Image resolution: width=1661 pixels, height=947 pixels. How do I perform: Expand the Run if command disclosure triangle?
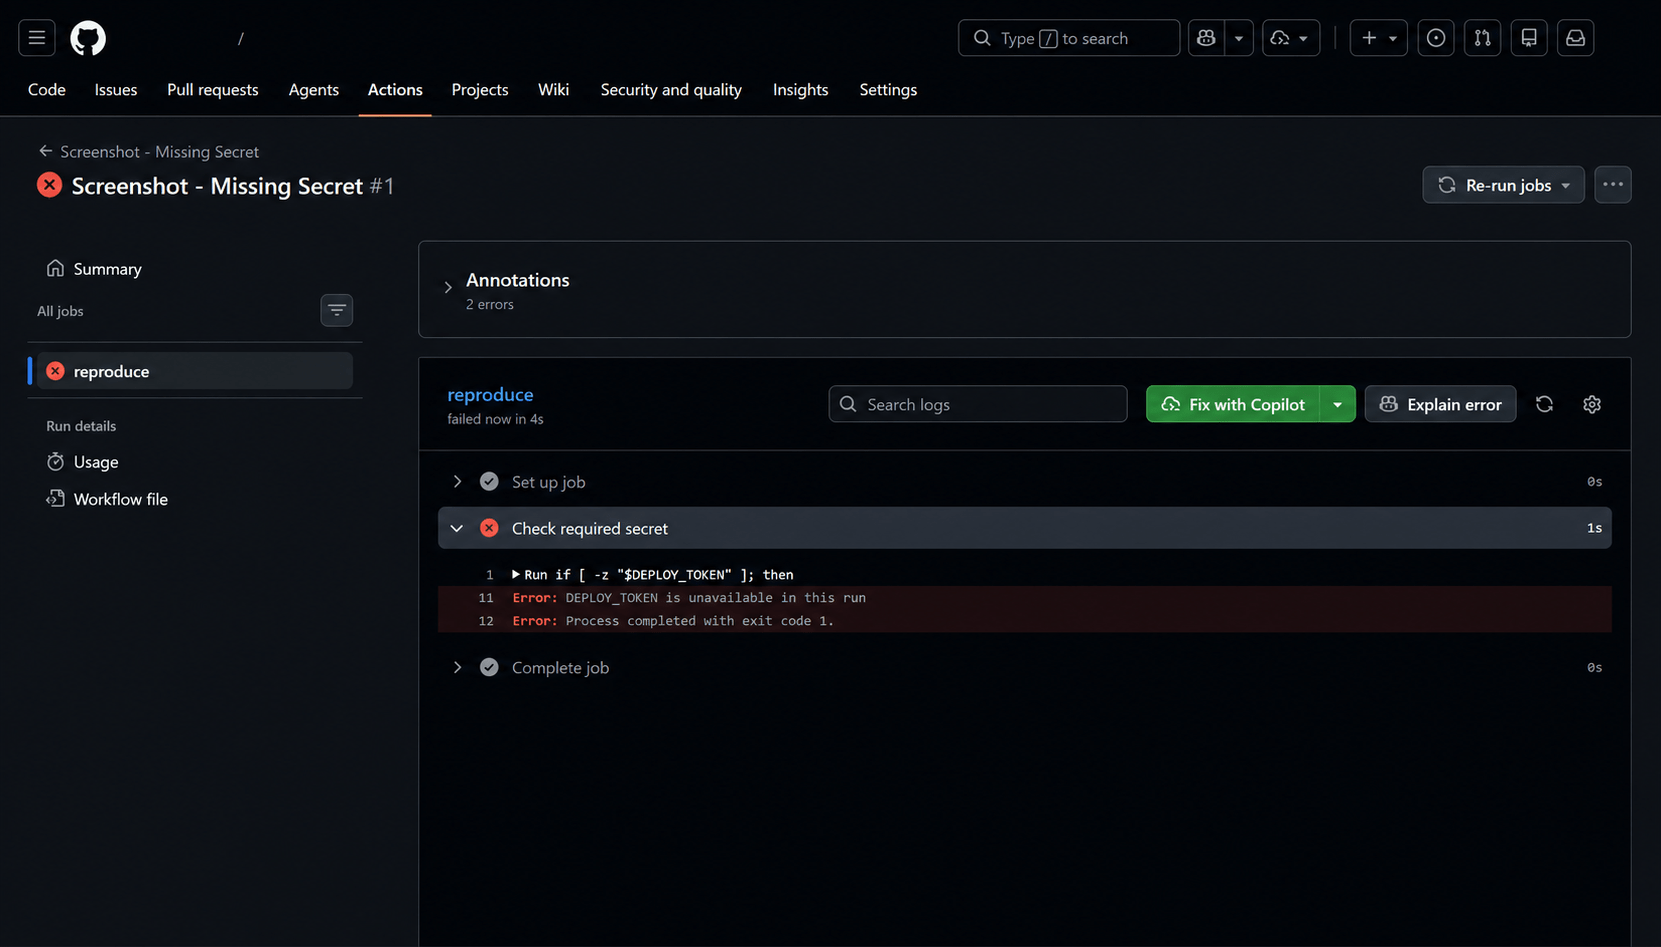pyautogui.click(x=516, y=575)
